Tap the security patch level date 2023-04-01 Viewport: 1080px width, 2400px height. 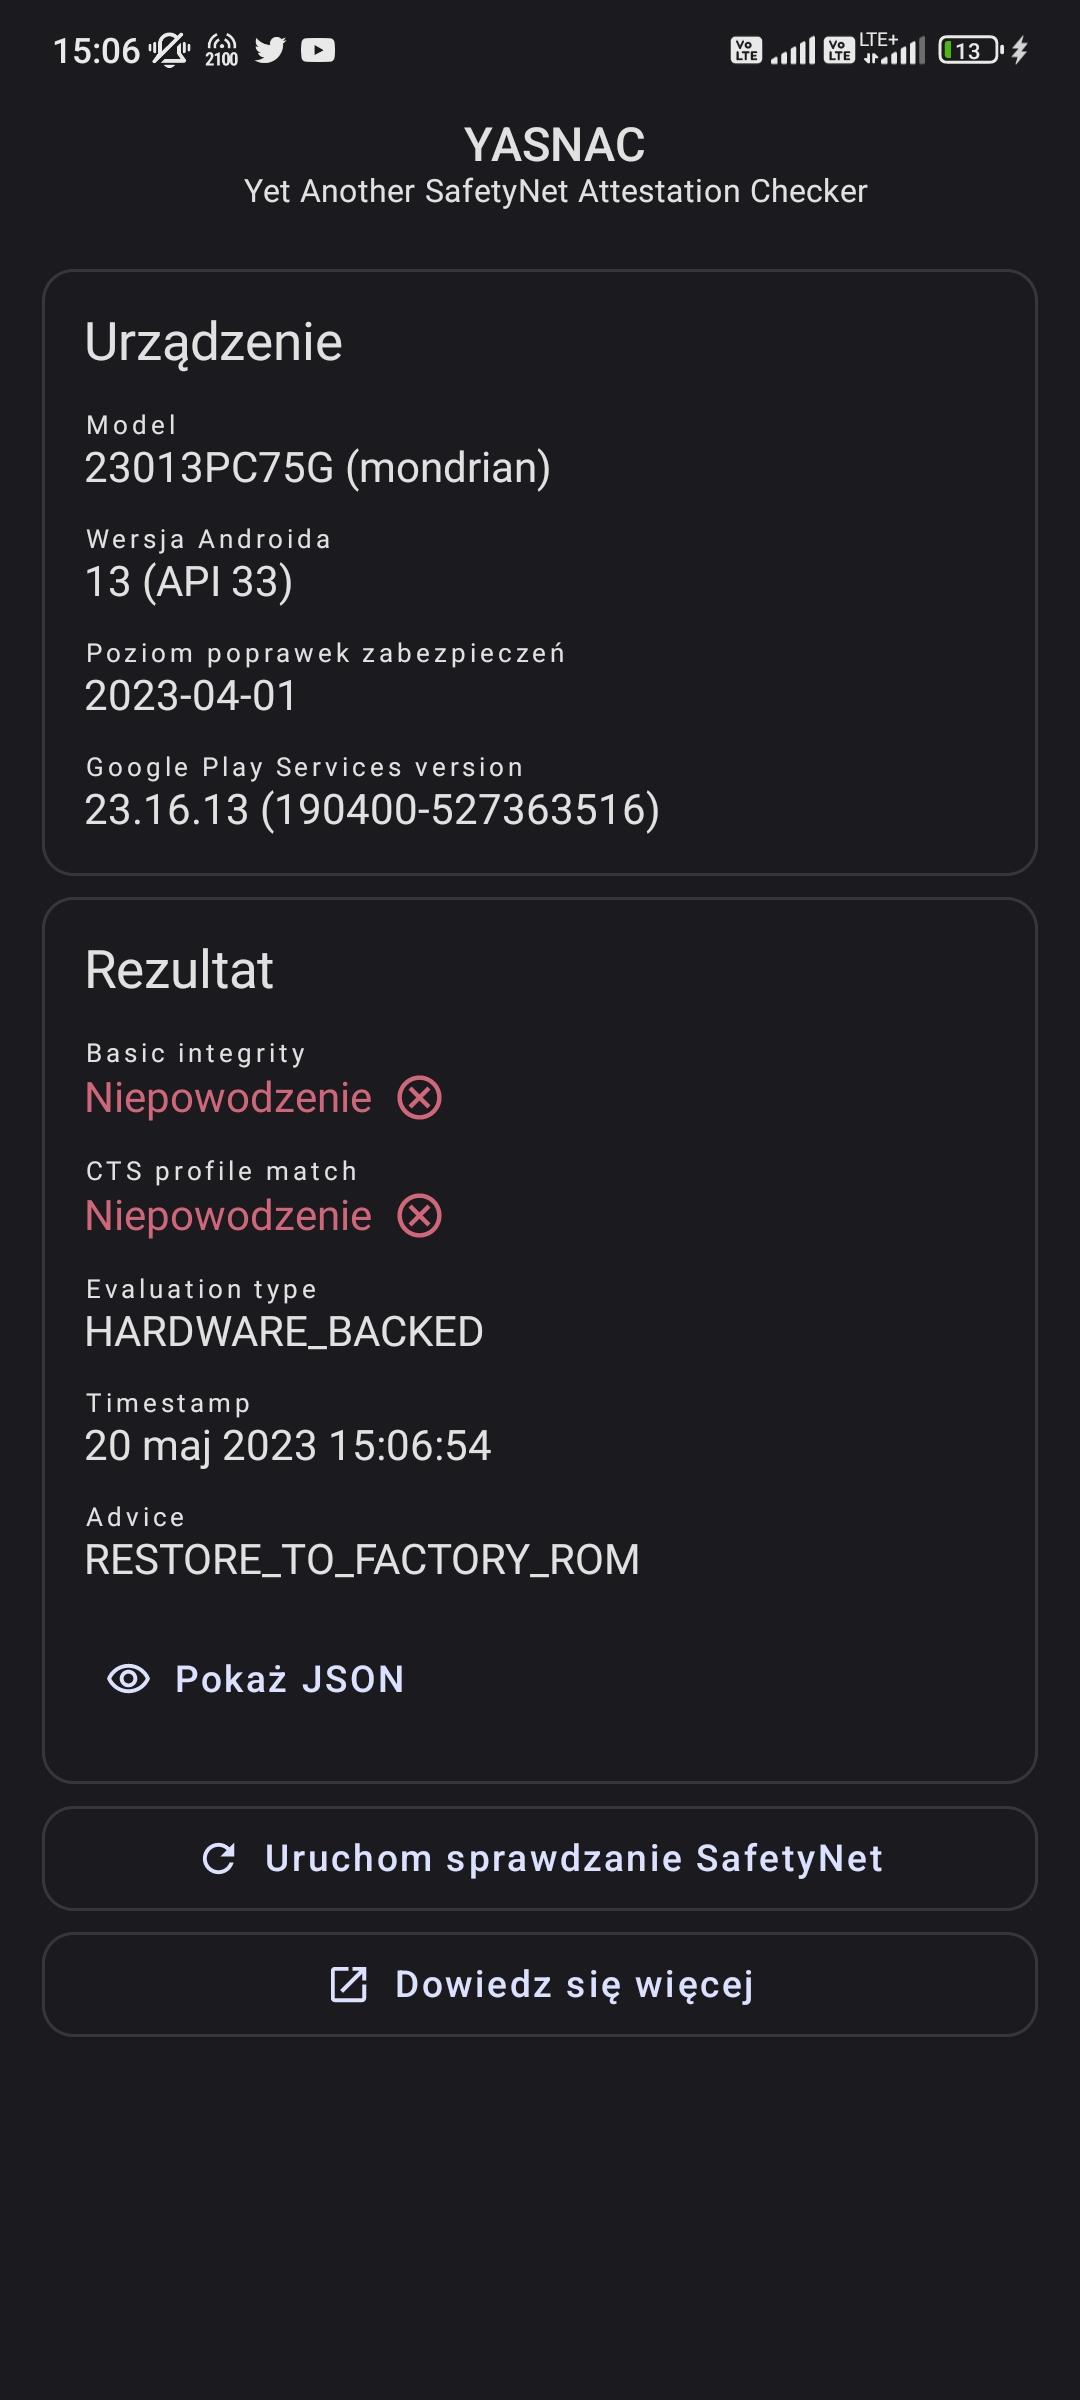(x=191, y=696)
